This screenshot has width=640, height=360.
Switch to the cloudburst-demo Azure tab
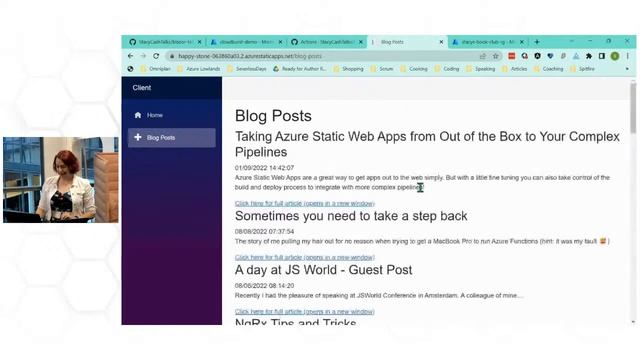point(245,42)
